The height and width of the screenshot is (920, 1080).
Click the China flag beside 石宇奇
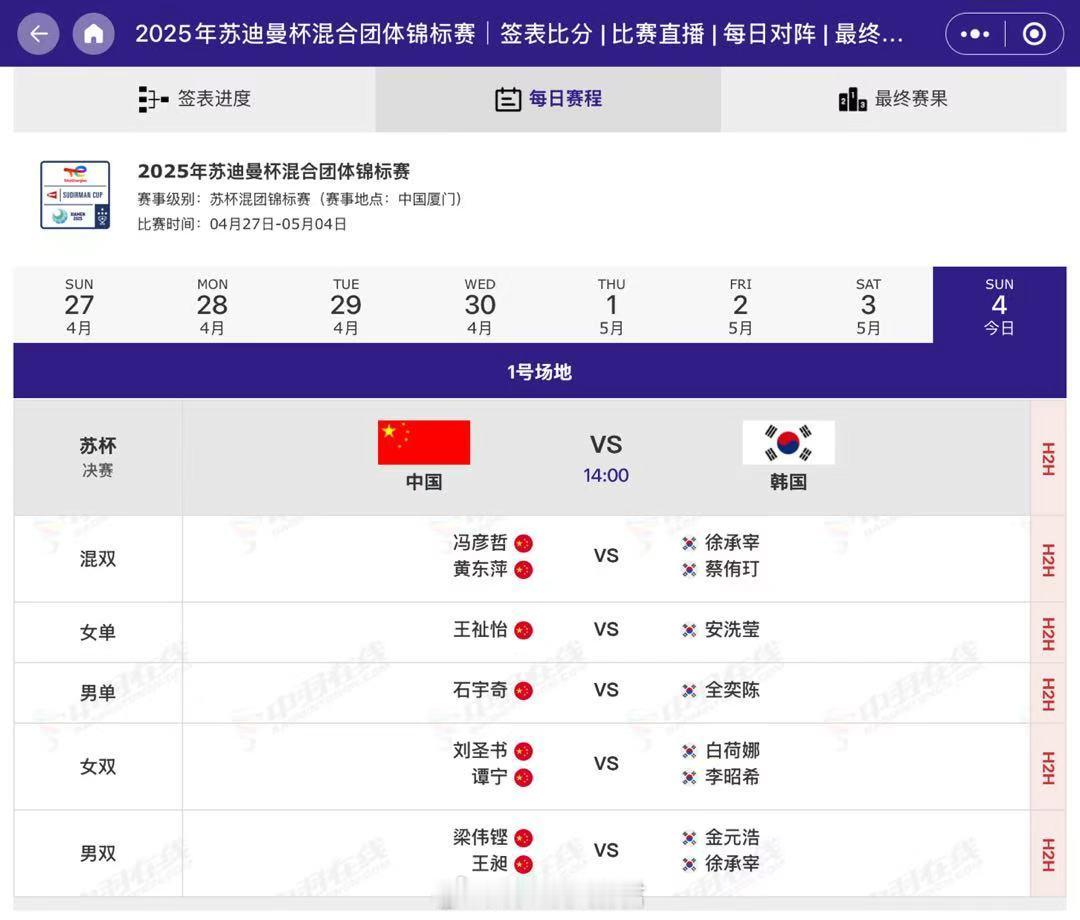523,691
